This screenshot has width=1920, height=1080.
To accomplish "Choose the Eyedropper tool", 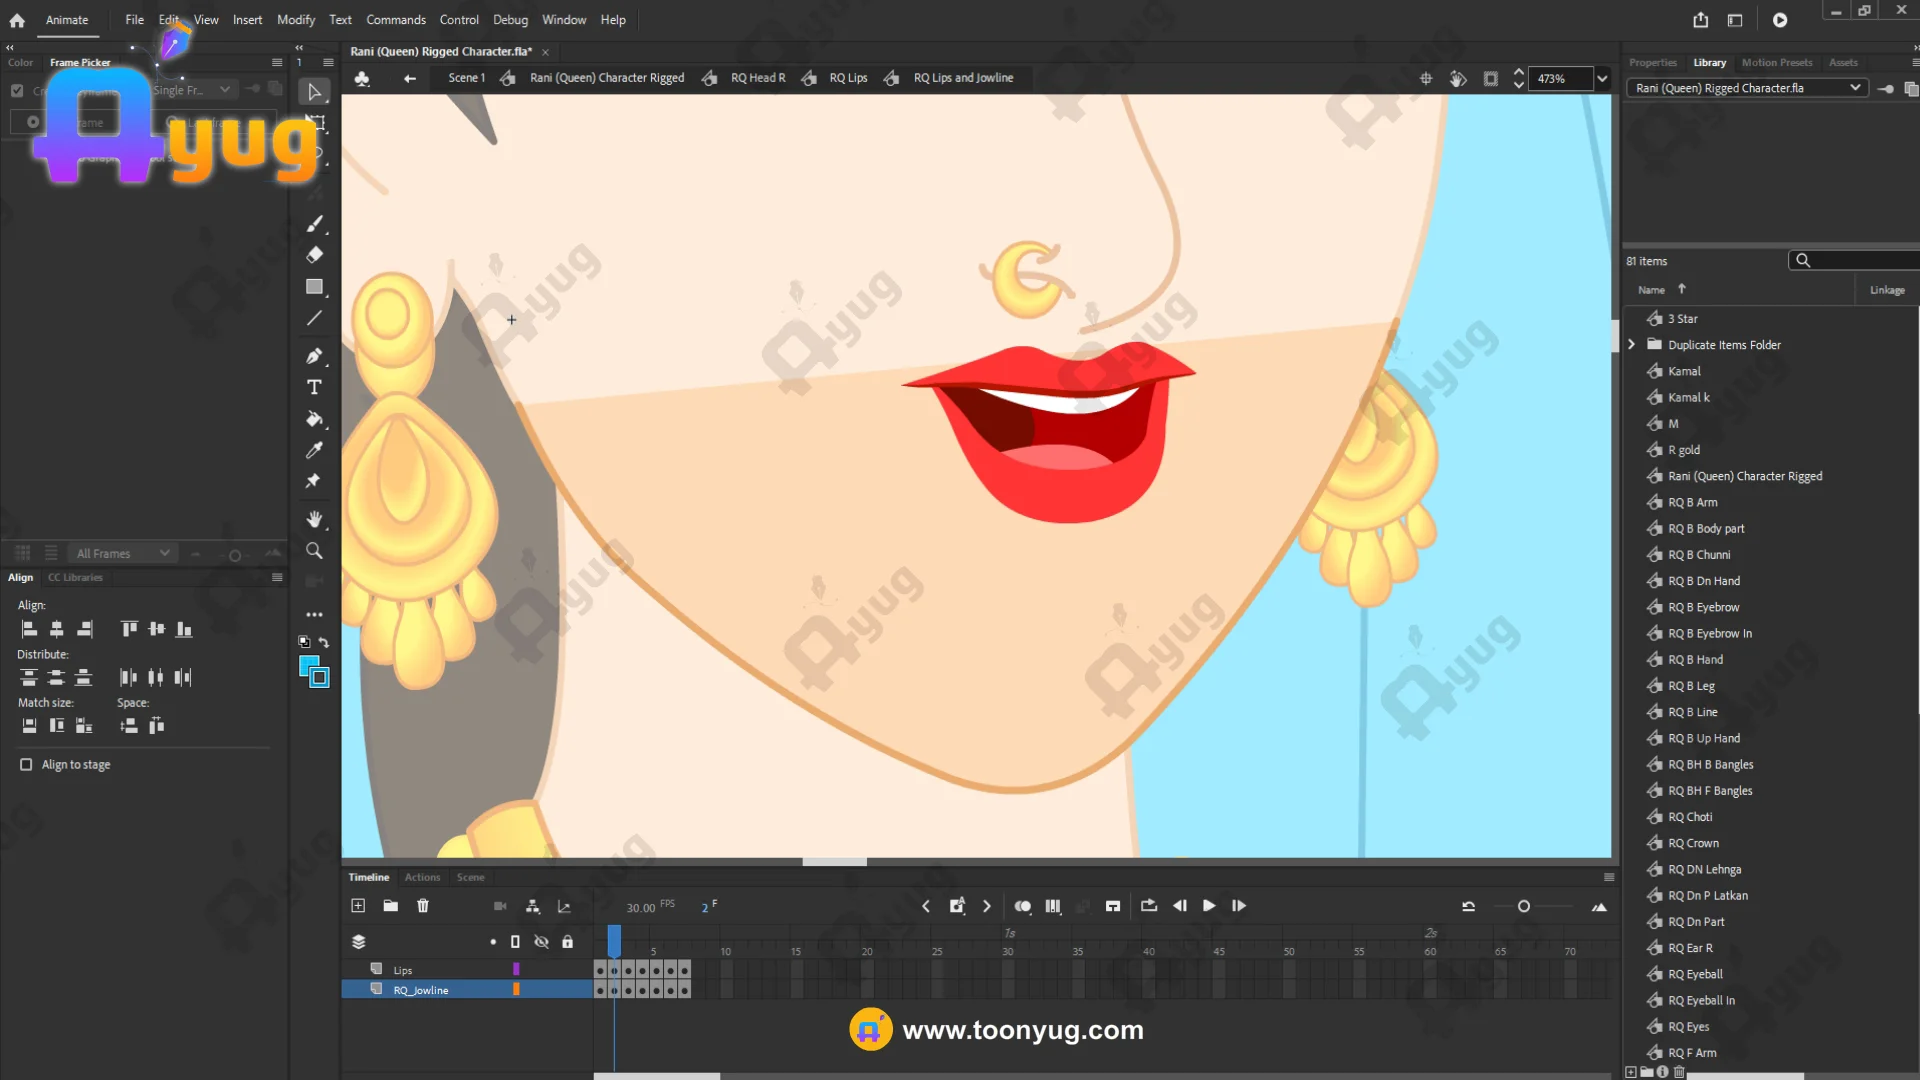I will click(314, 450).
